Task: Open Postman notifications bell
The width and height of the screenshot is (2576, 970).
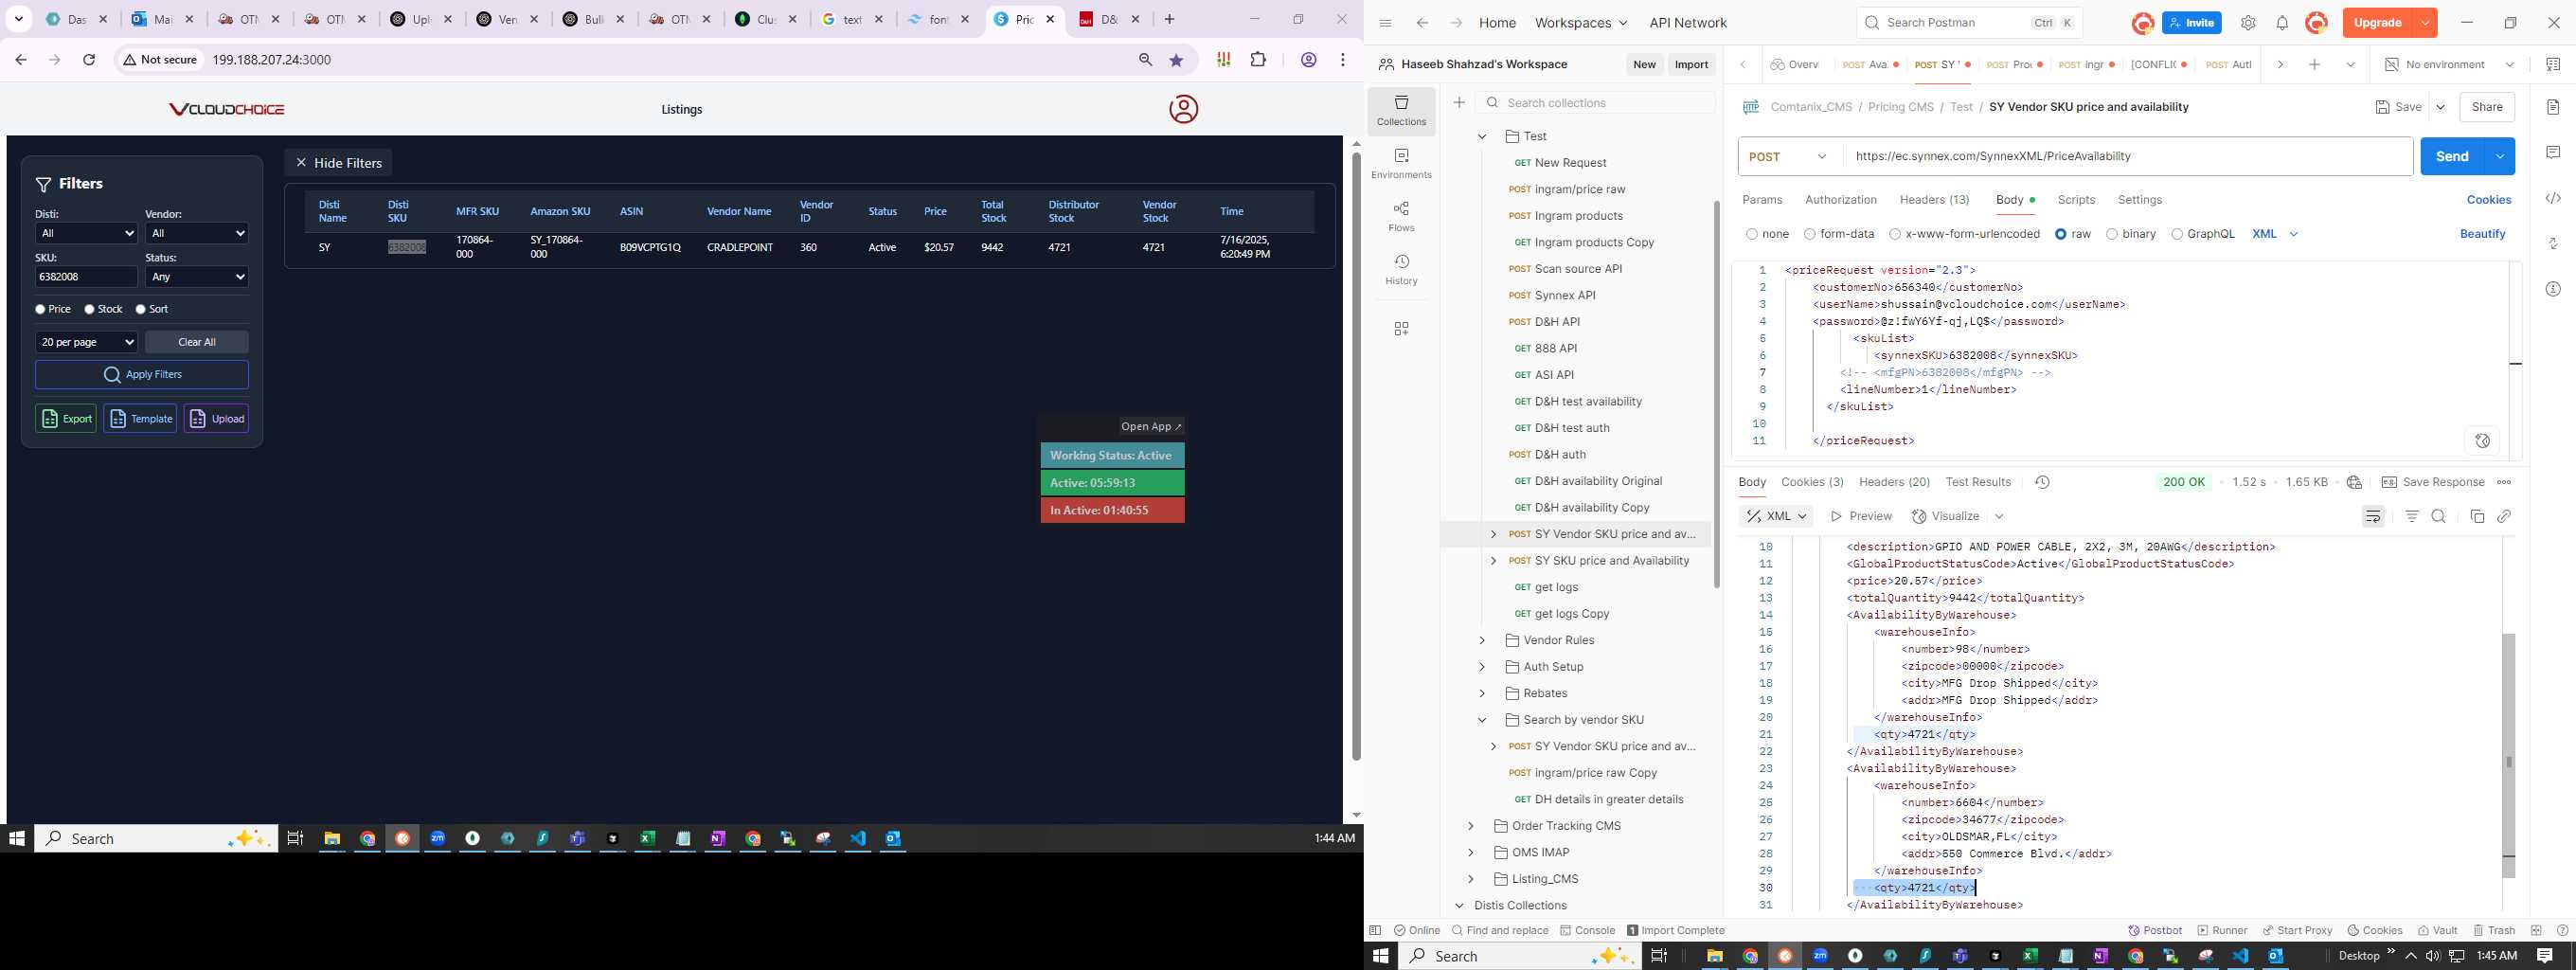Action: tap(2282, 23)
